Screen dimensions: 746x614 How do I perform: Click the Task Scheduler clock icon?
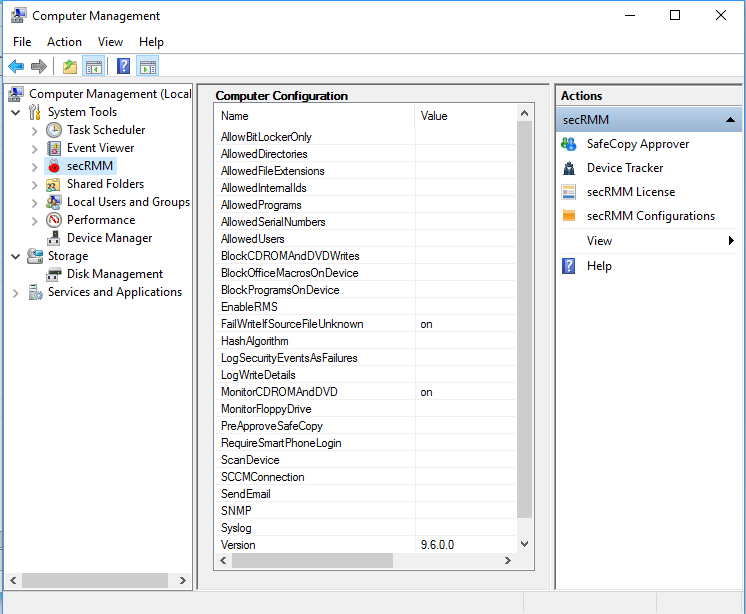tap(54, 130)
